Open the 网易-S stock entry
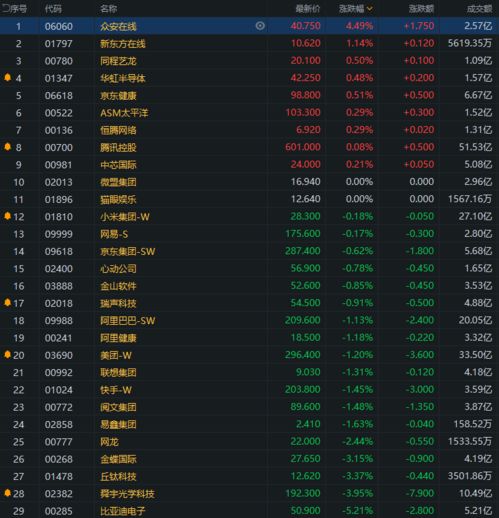This screenshot has height=518, width=499. (249, 234)
